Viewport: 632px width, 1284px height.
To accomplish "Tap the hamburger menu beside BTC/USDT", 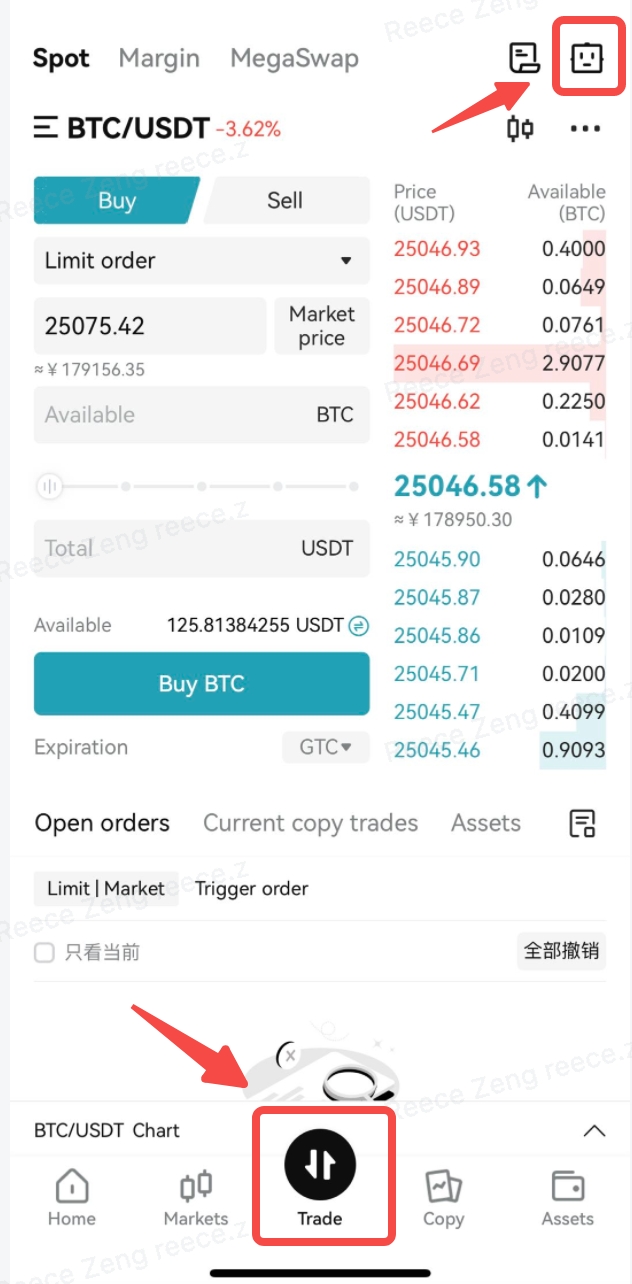I will 45,128.
